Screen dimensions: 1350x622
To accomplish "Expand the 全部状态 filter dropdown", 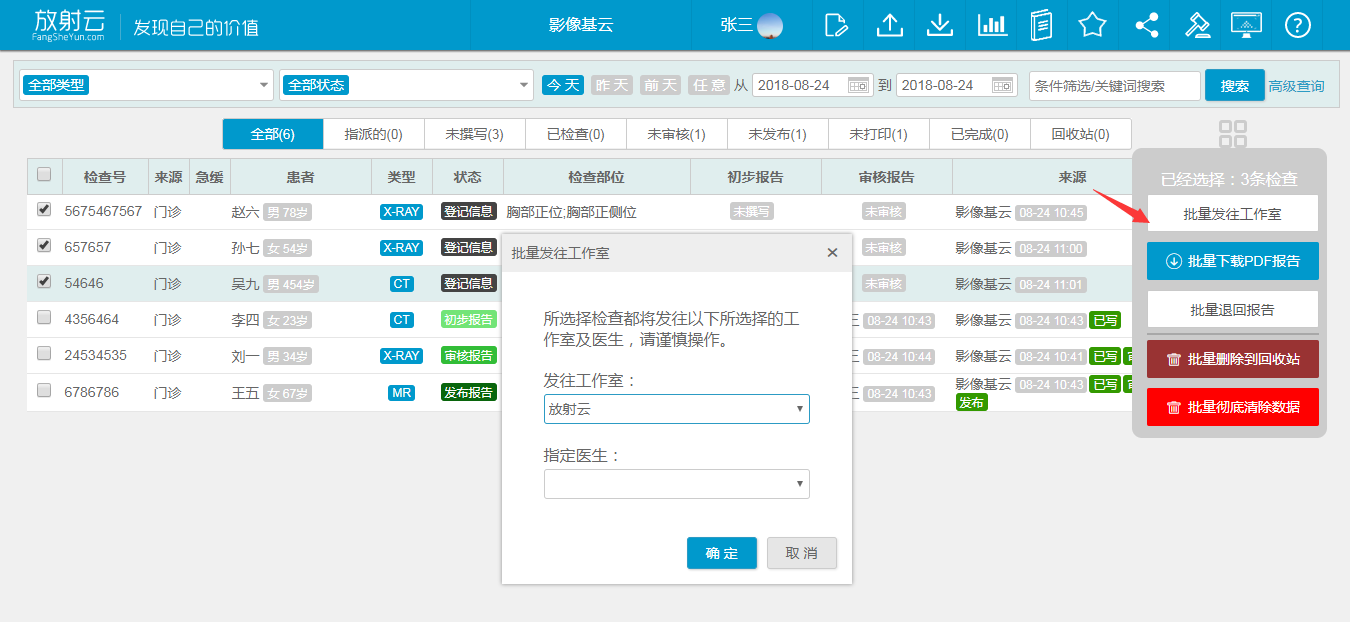I will tap(407, 85).
